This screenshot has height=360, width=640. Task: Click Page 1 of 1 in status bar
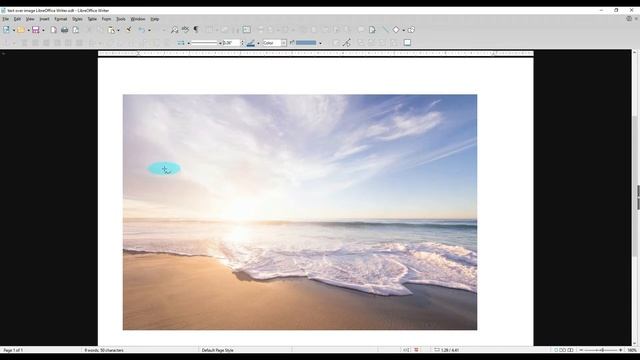13,350
